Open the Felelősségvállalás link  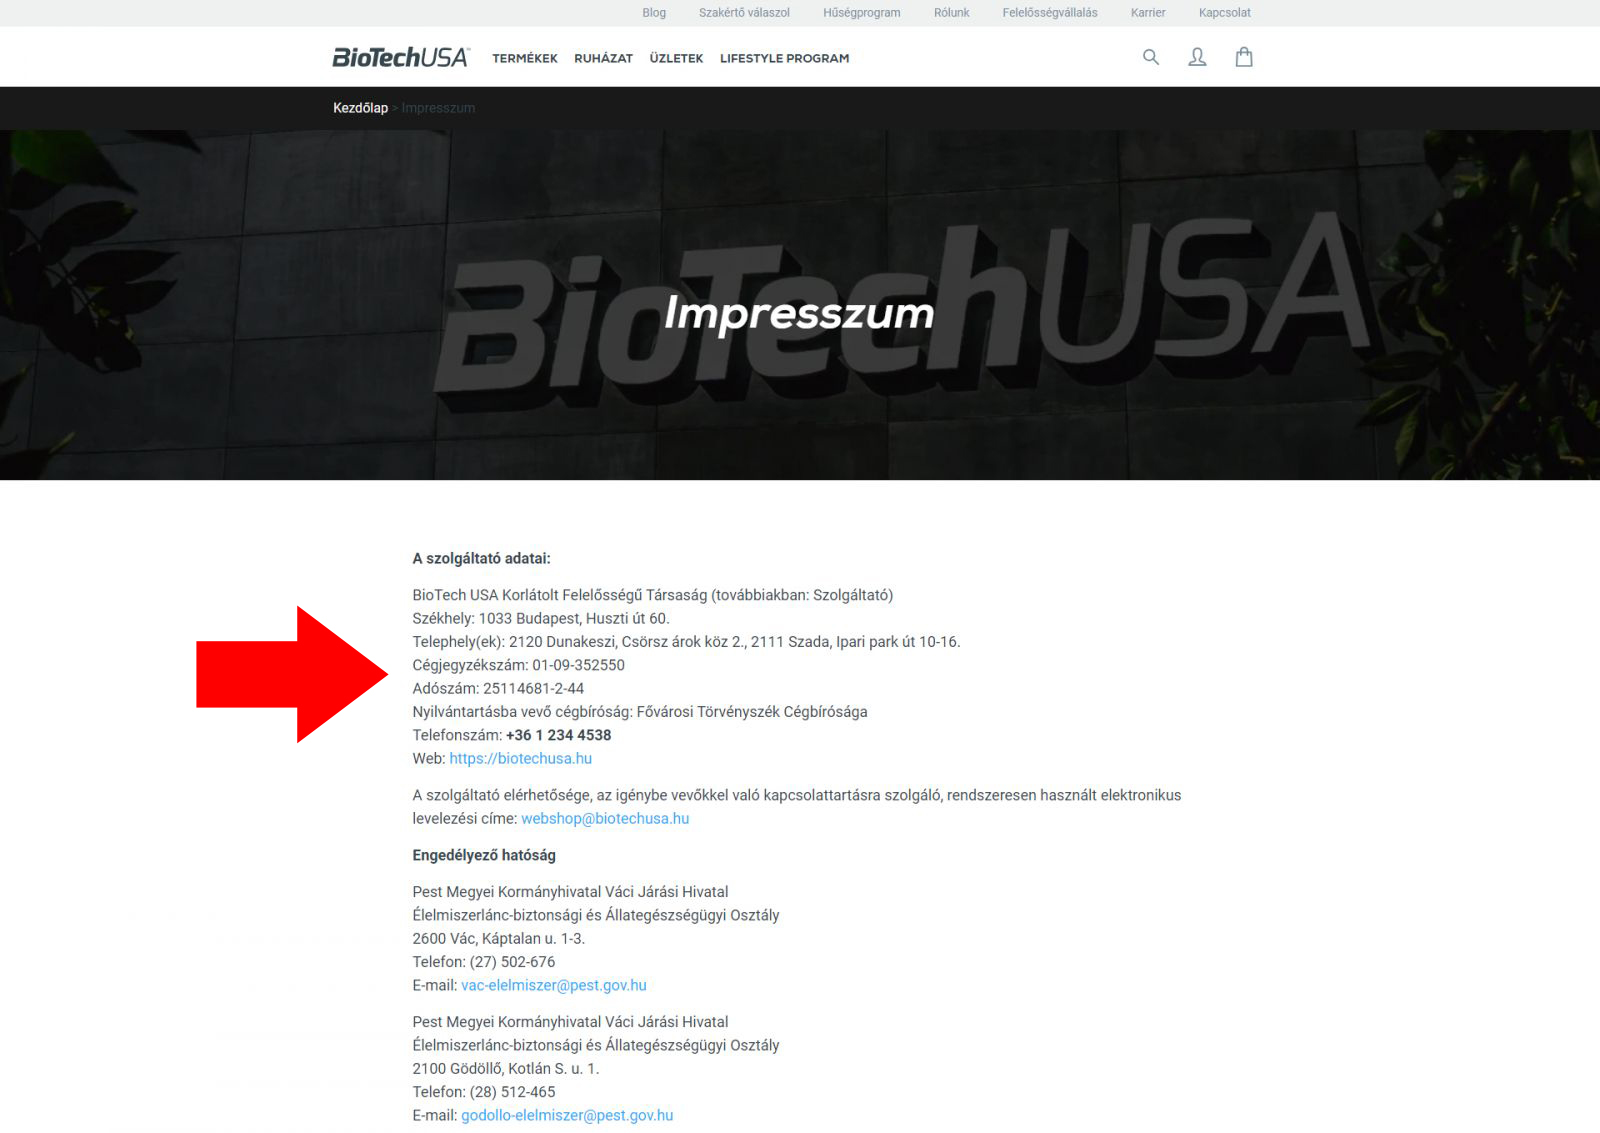click(x=1050, y=13)
